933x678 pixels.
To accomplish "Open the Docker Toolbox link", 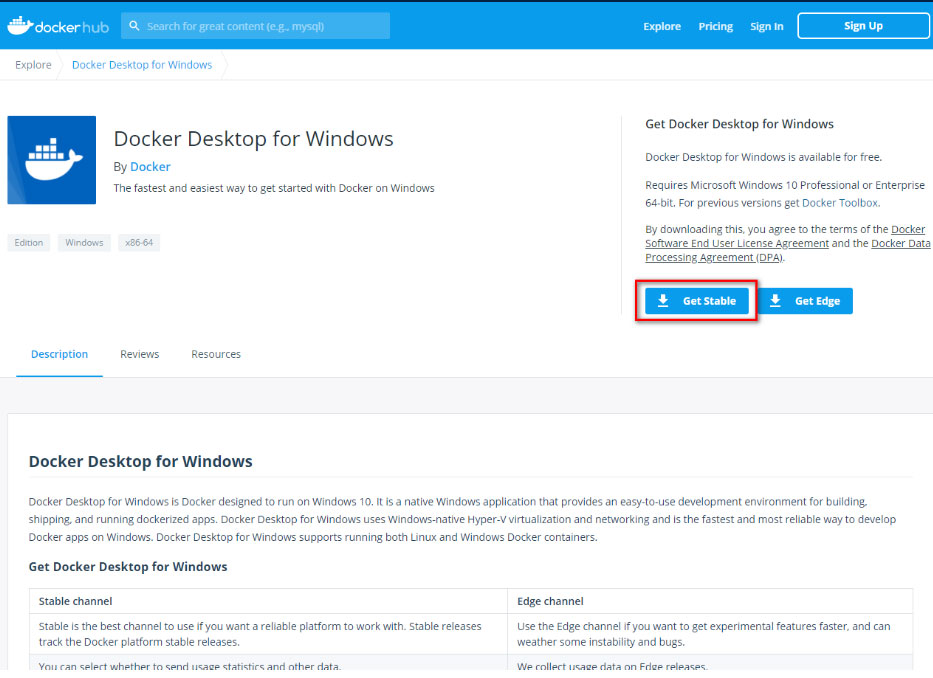I will (x=838, y=203).
